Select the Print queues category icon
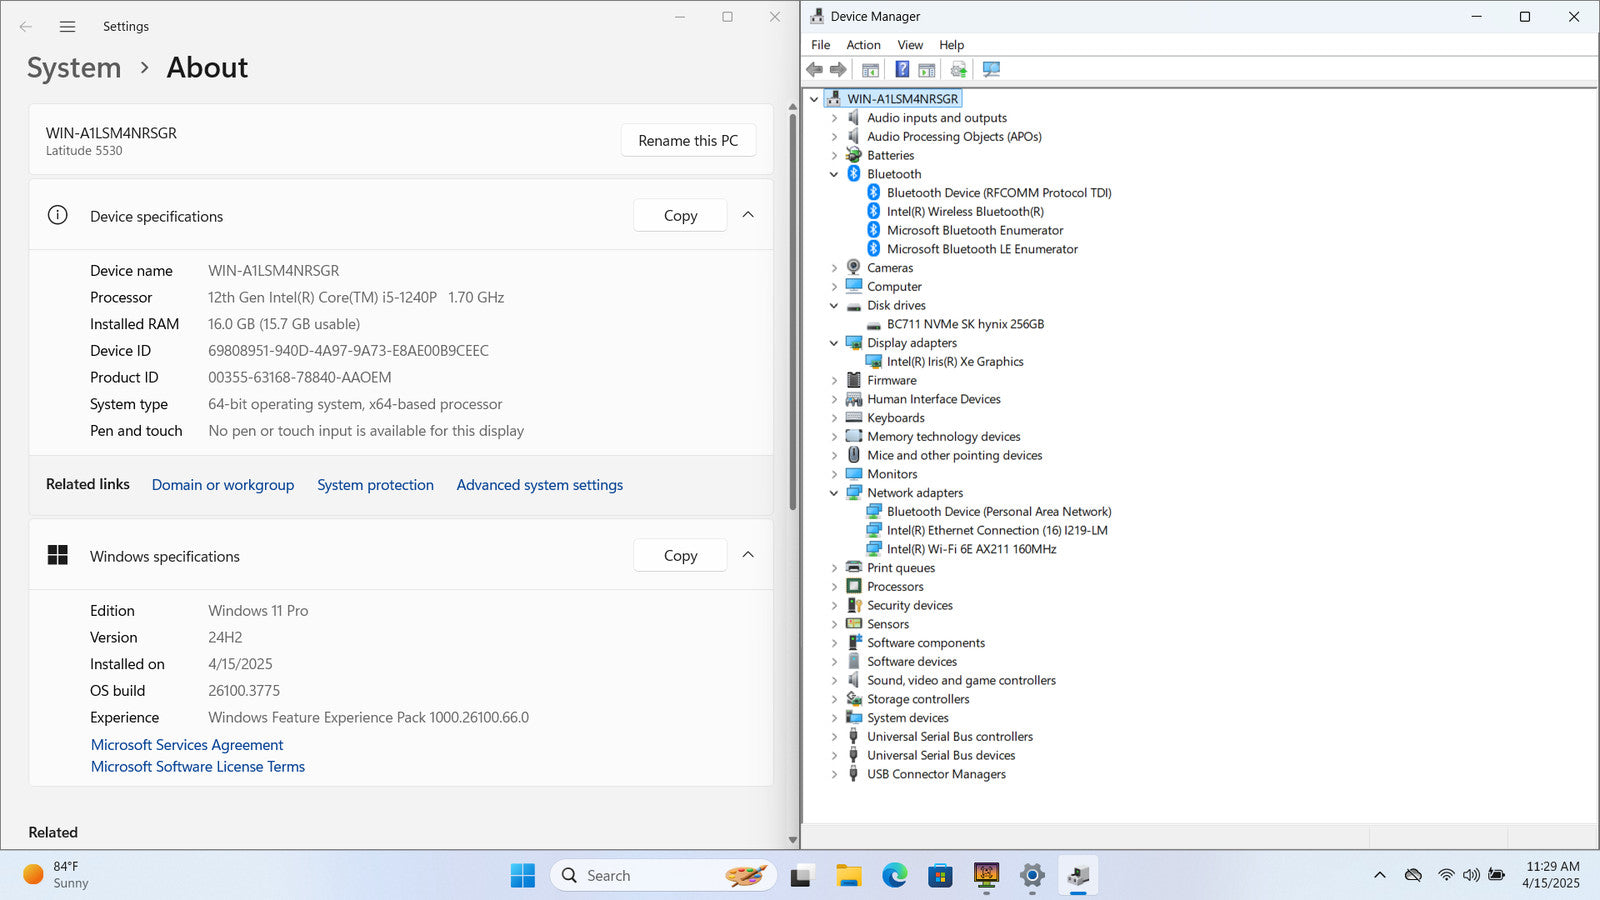Viewport: 1600px width, 900px height. (854, 568)
